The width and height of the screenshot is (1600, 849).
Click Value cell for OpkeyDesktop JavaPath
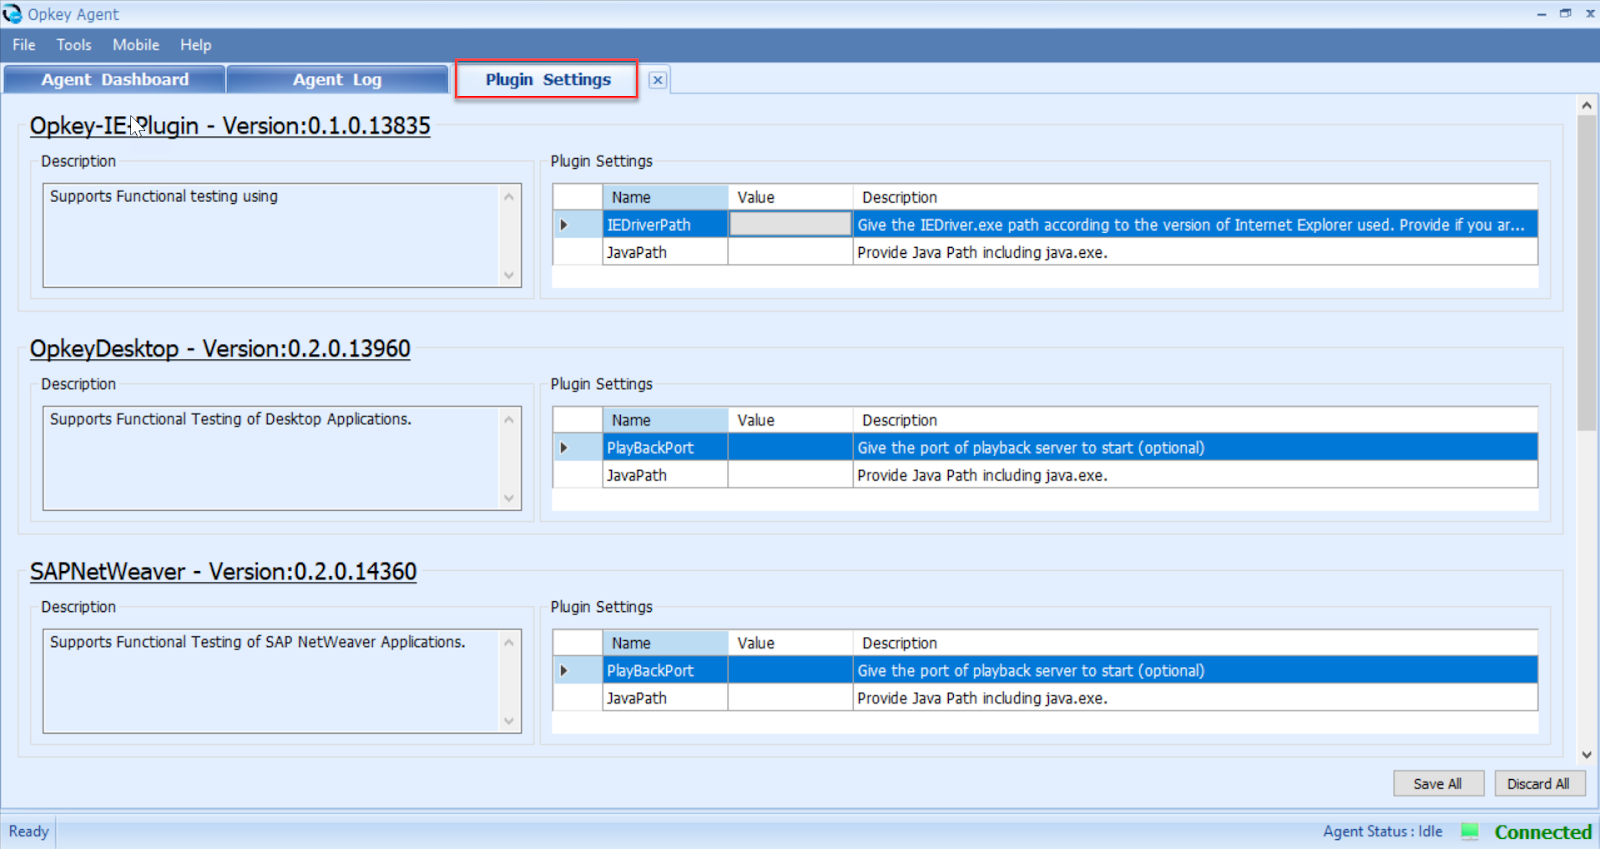point(790,475)
